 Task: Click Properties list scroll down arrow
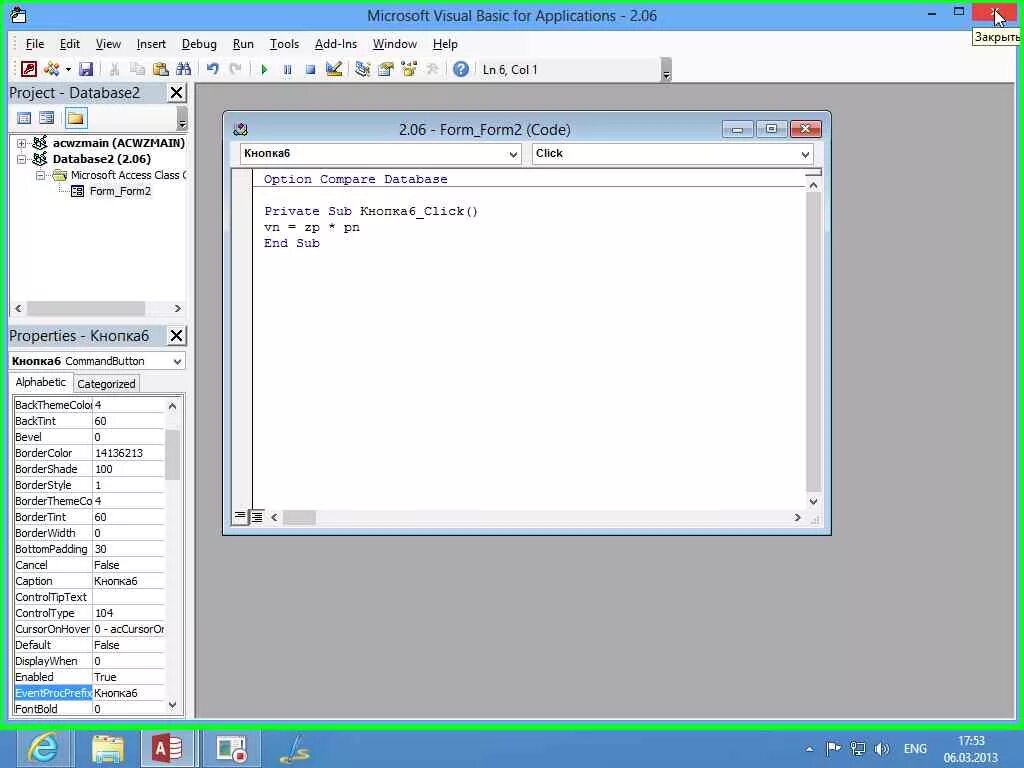pos(172,705)
